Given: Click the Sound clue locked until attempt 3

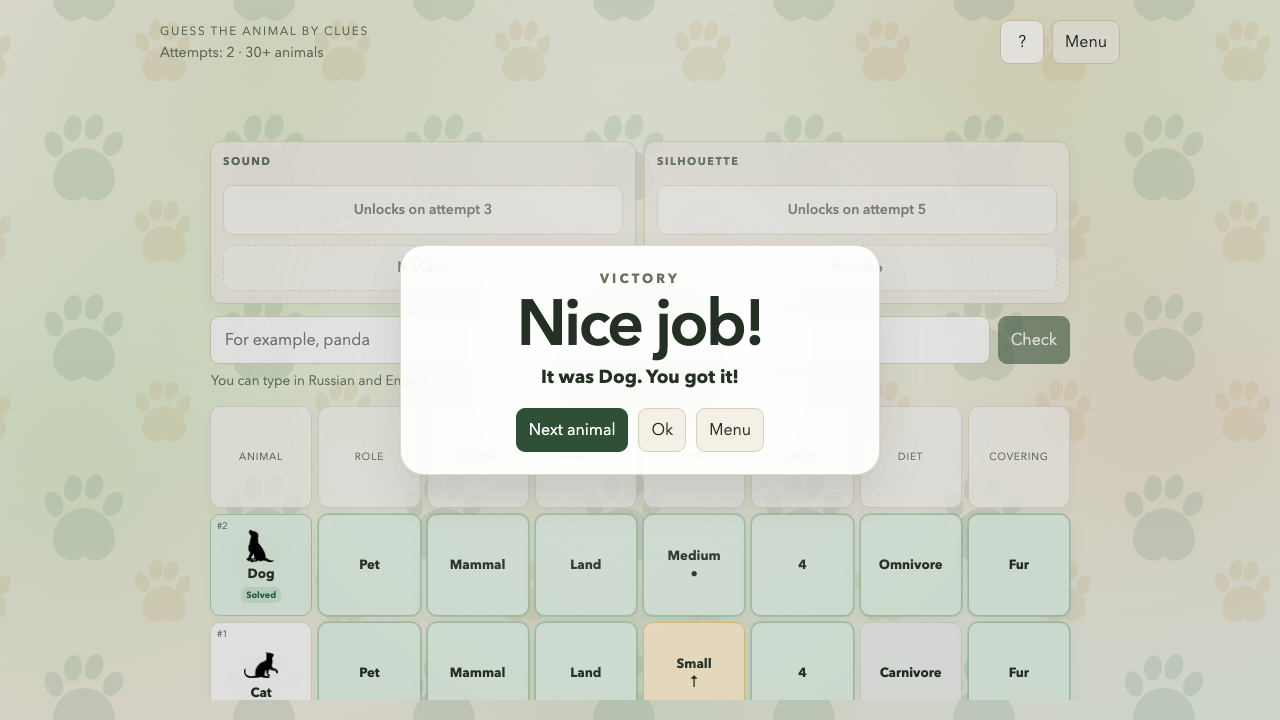Looking at the screenshot, I should pos(423,210).
